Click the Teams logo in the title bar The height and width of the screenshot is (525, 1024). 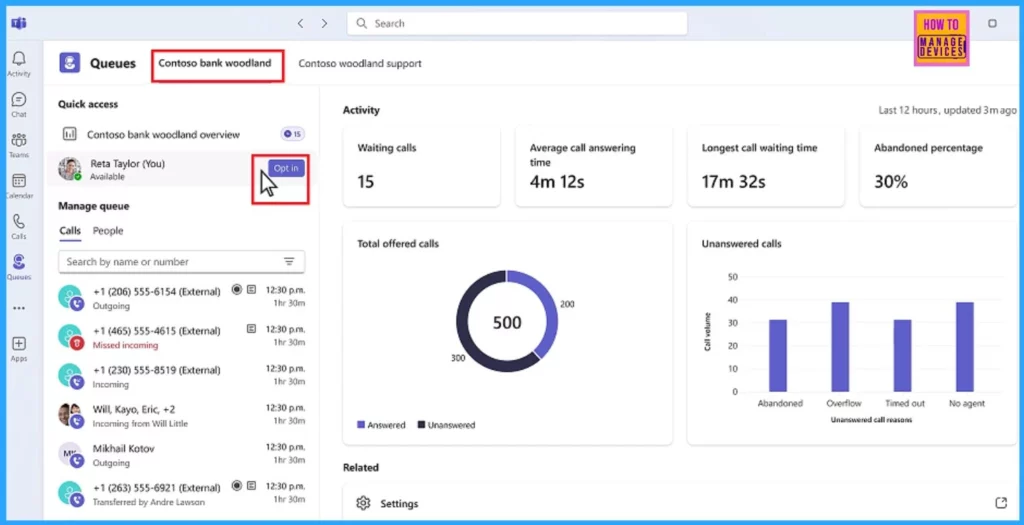19,24
